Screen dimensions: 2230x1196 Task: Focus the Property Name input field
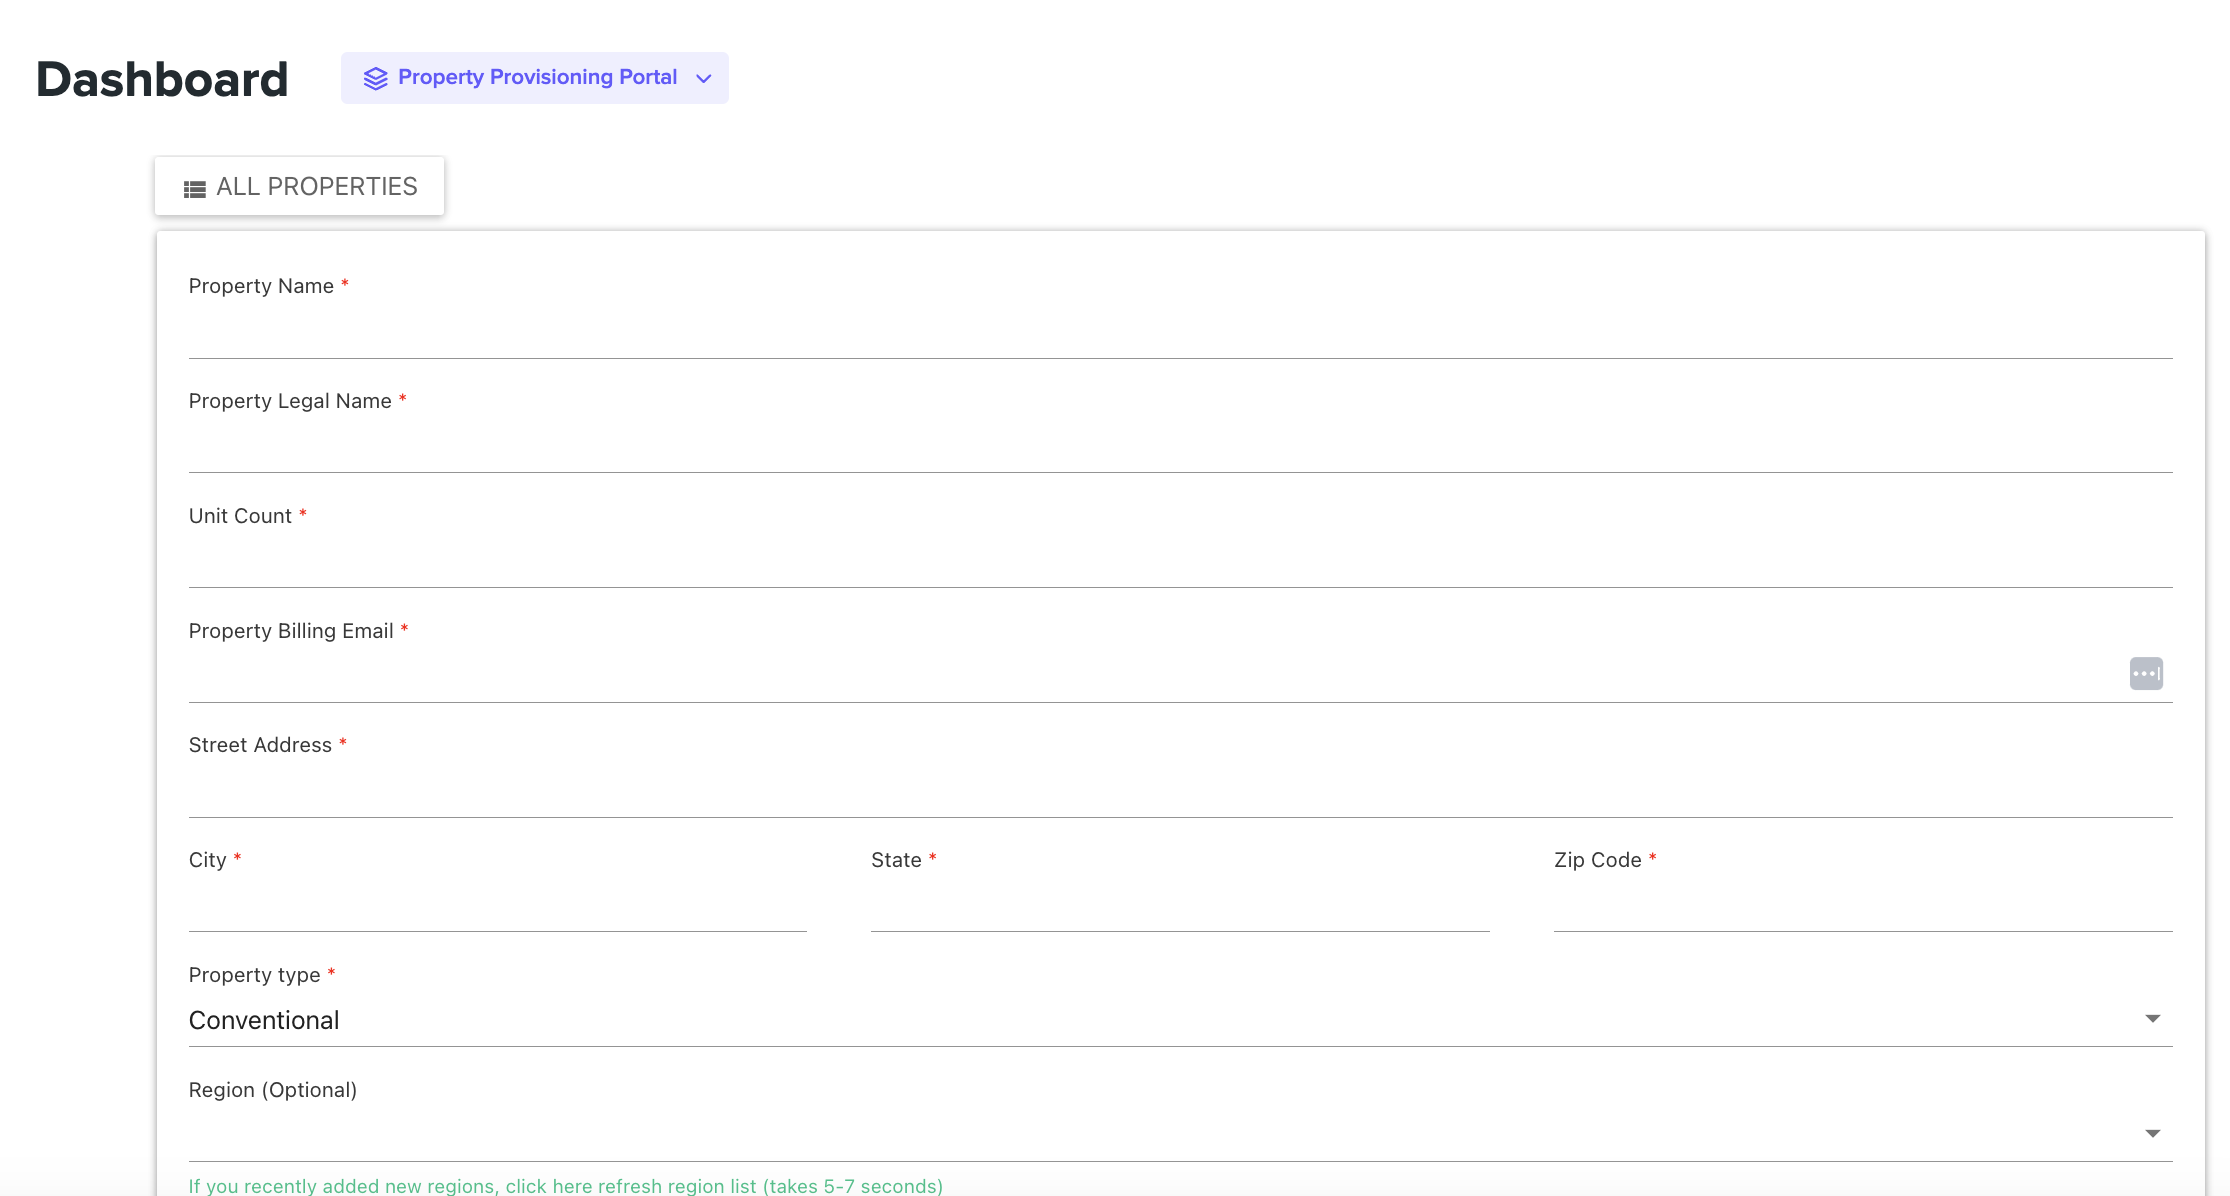click(1180, 332)
